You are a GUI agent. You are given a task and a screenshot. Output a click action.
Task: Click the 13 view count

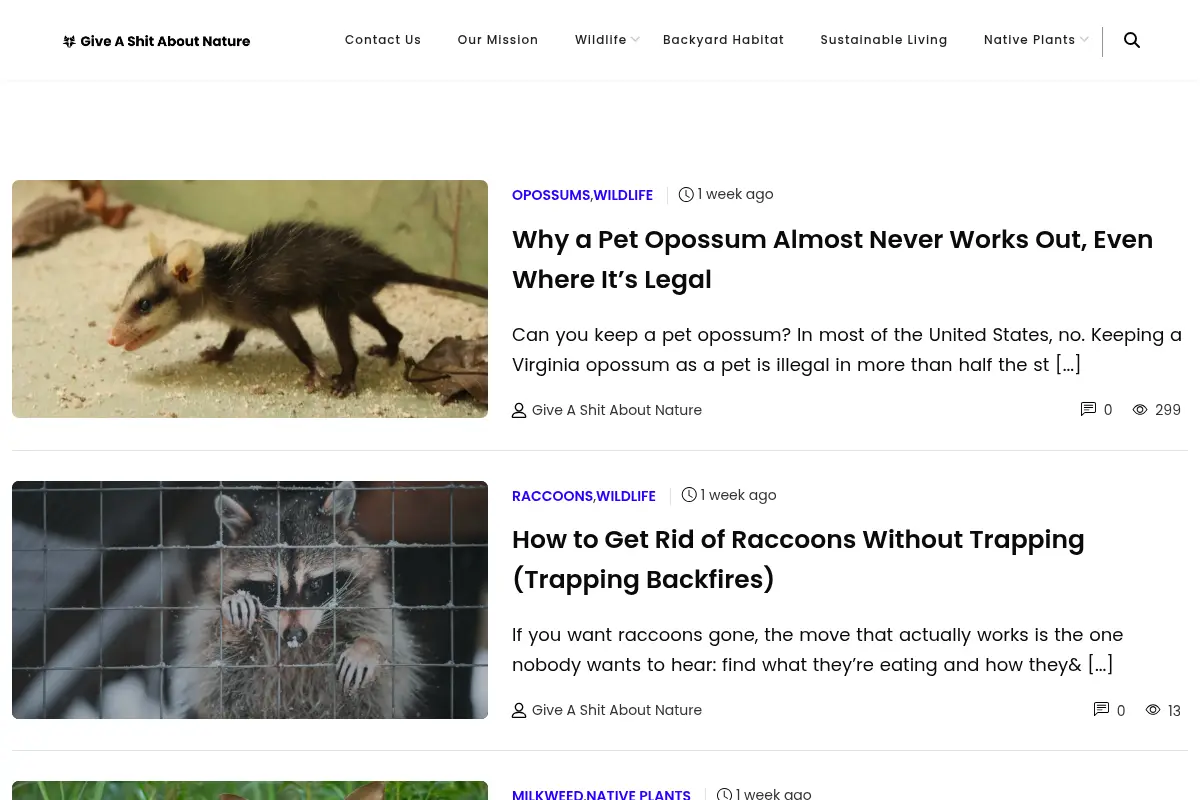[1174, 710]
